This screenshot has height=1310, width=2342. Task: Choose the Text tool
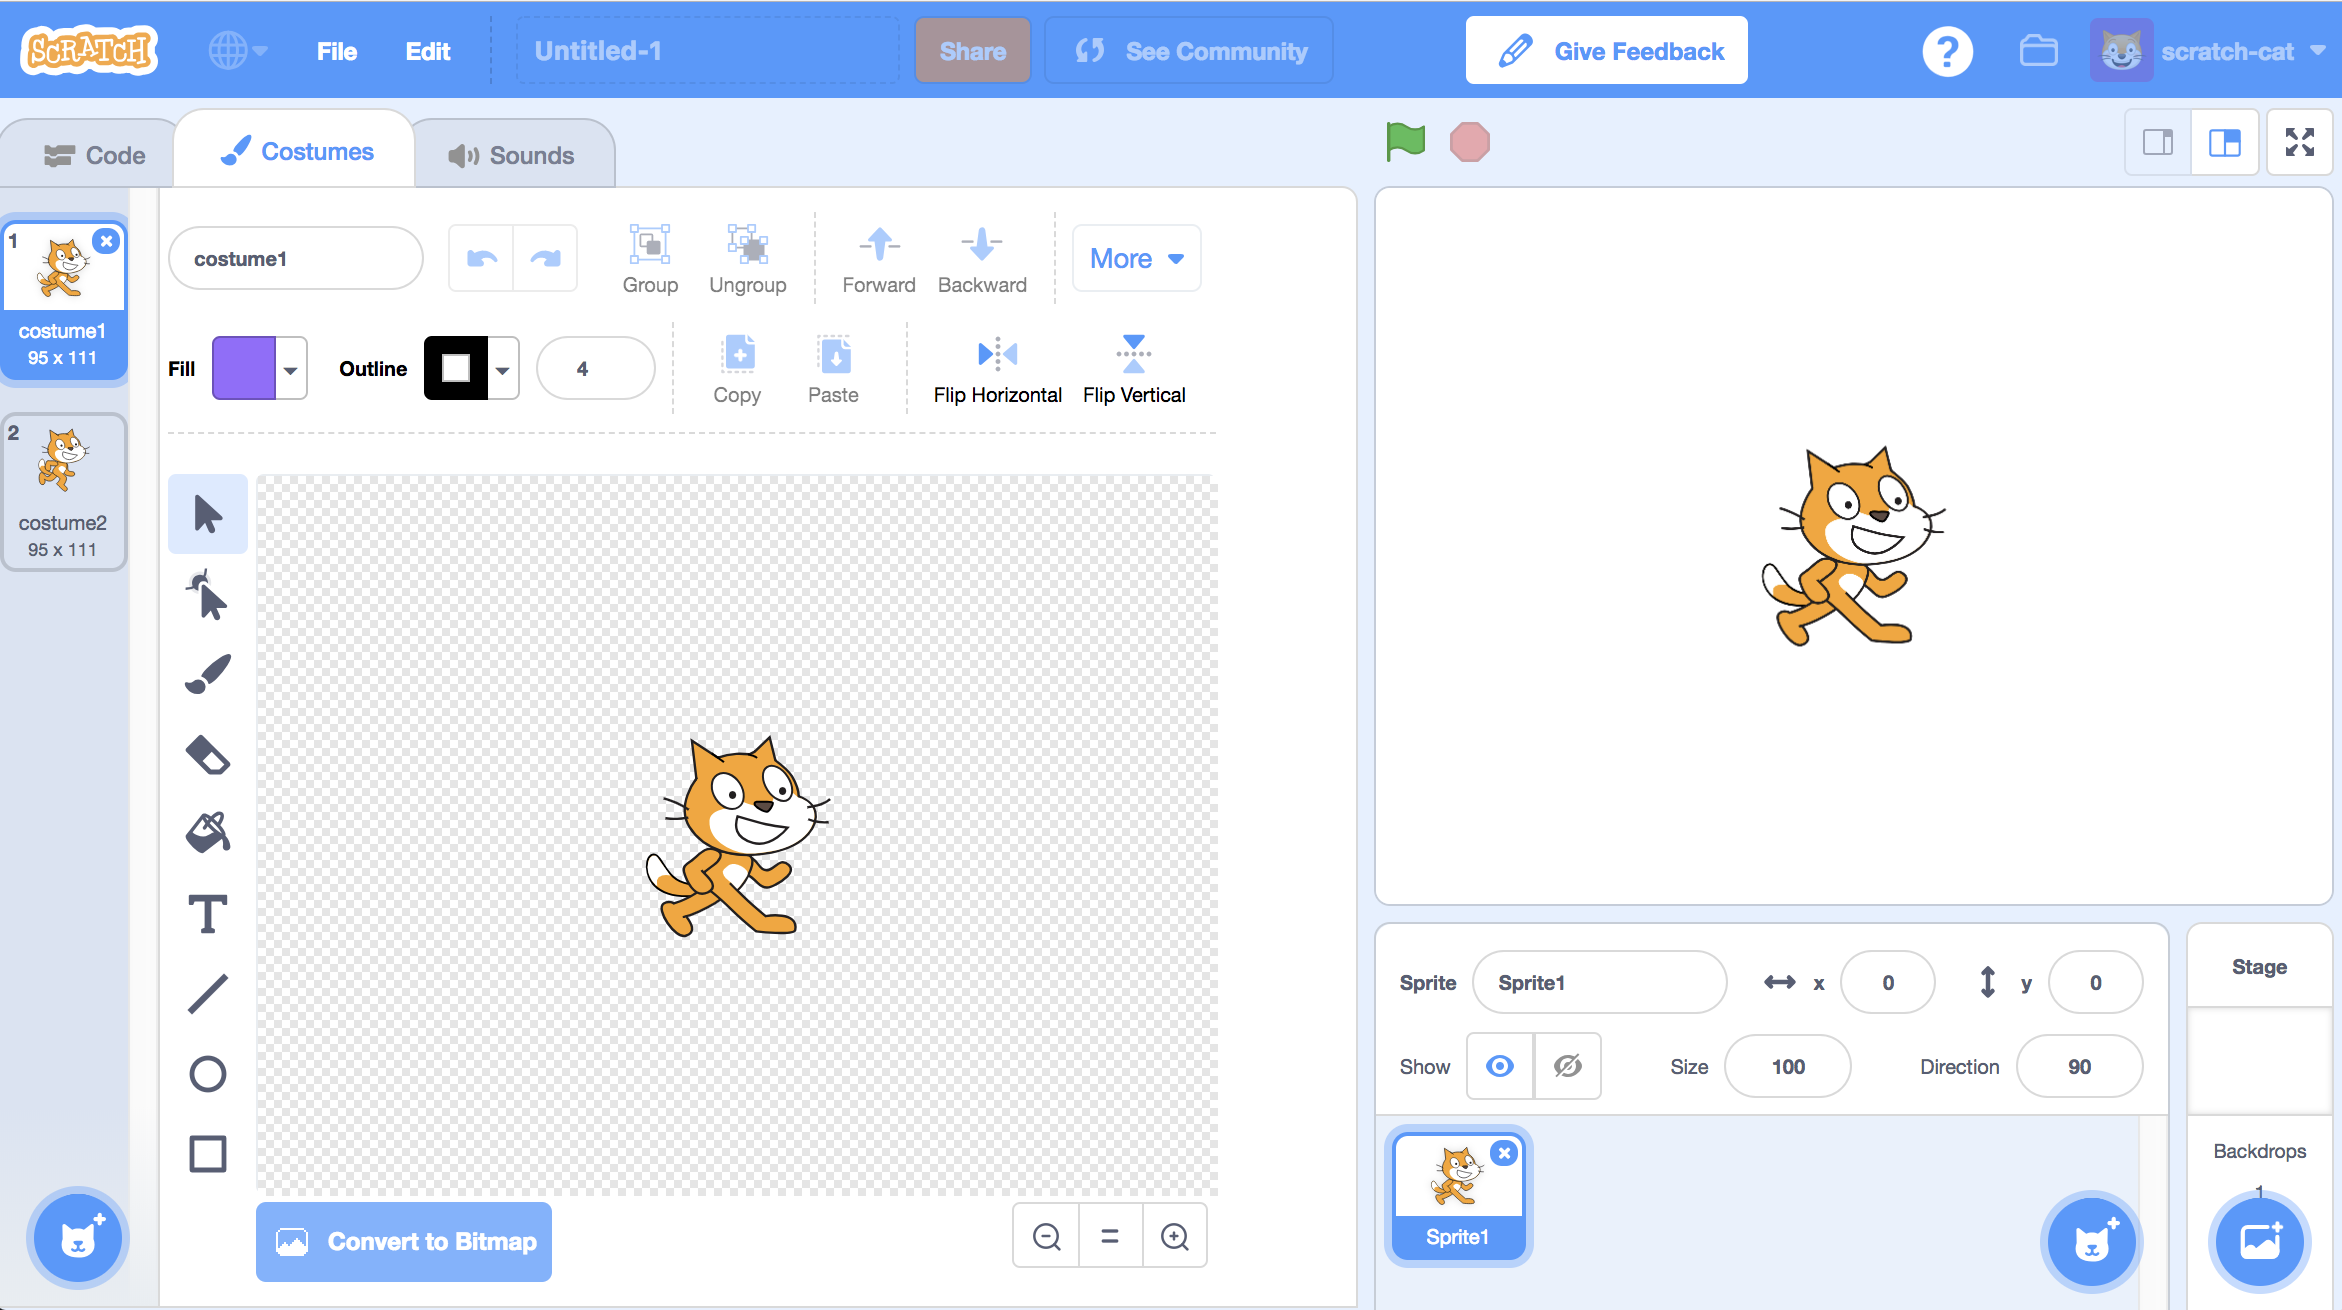207,914
